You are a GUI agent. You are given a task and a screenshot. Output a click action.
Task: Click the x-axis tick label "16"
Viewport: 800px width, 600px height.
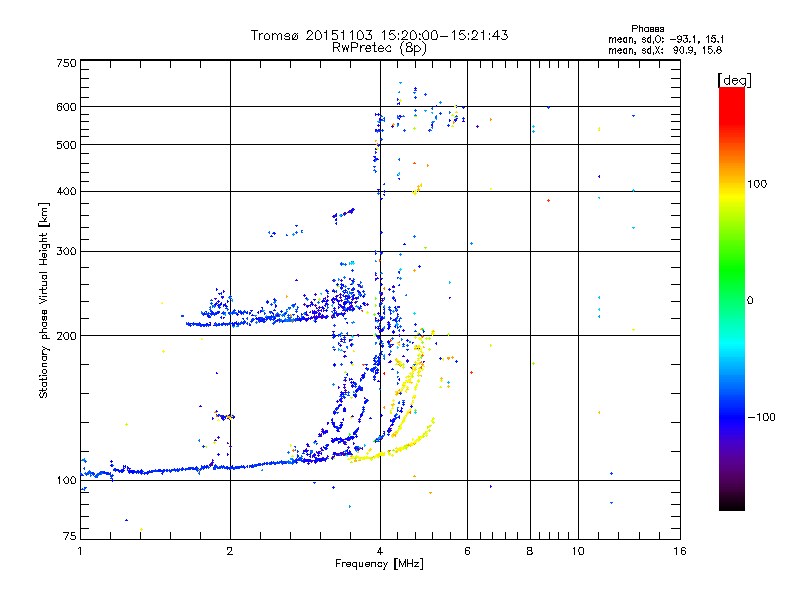(x=680, y=551)
